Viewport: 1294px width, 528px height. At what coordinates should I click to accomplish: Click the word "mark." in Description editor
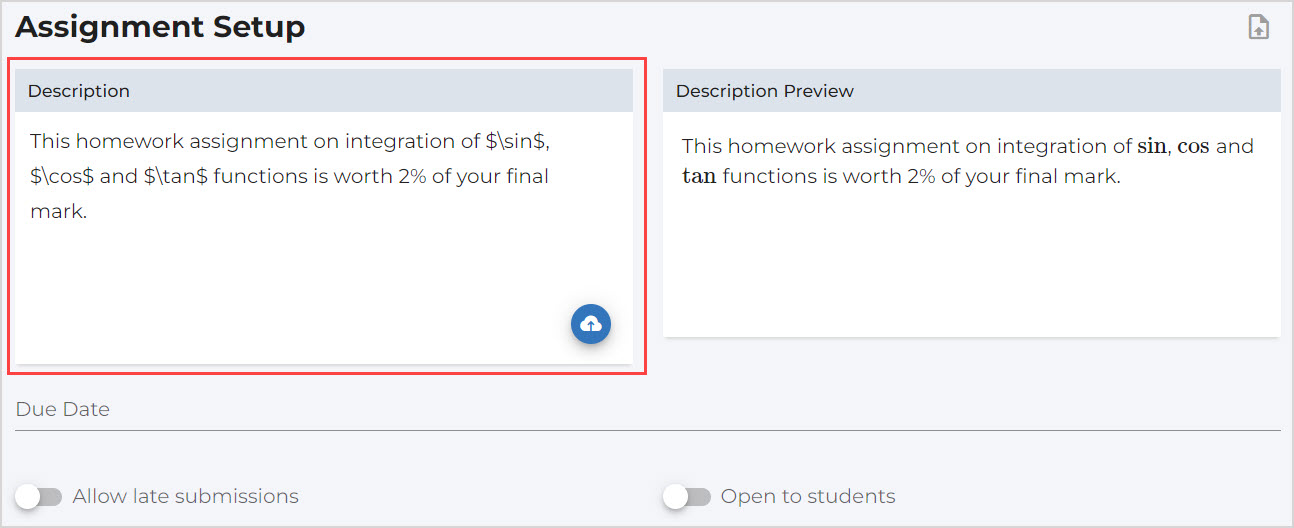(x=58, y=212)
